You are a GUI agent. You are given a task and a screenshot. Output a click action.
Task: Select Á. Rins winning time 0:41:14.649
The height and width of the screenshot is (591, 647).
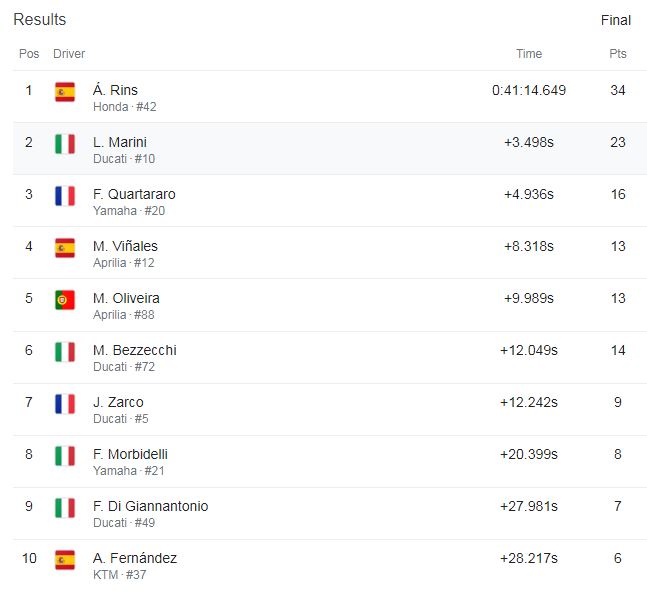(x=529, y=90)
